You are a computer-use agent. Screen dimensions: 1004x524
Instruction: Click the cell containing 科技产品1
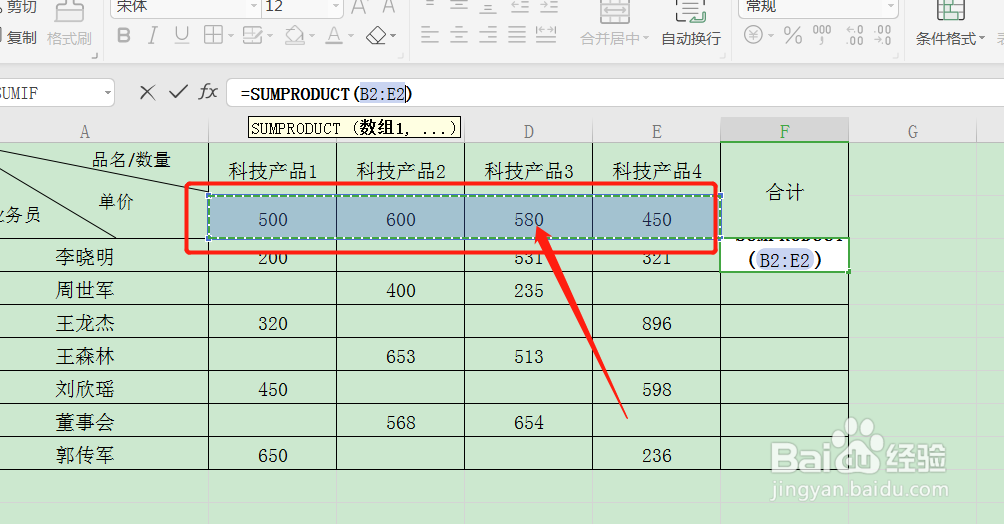pos(273,170)
